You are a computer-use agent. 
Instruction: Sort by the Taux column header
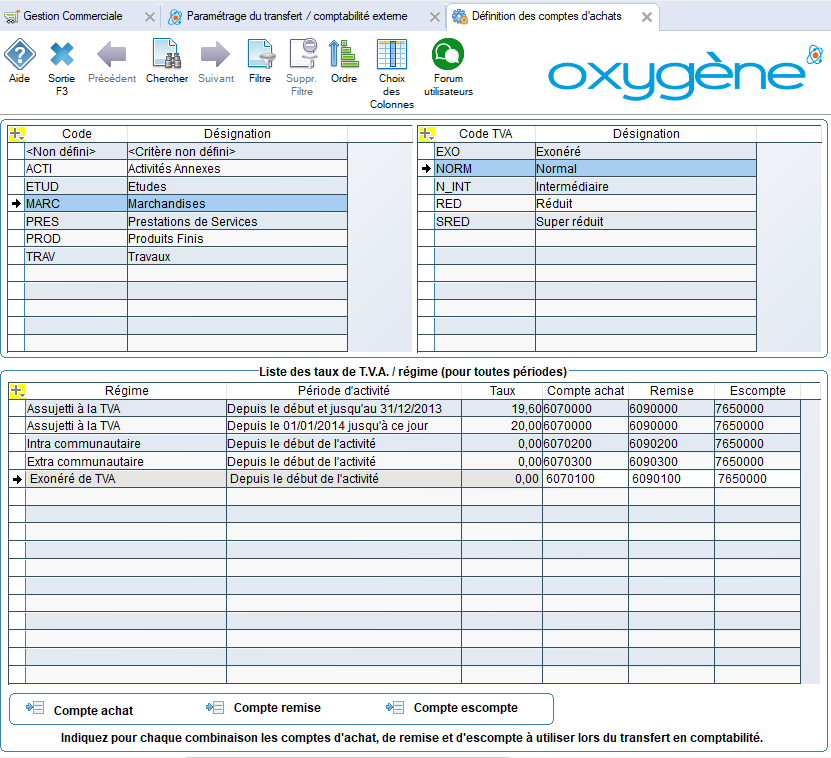coord(503,391)
